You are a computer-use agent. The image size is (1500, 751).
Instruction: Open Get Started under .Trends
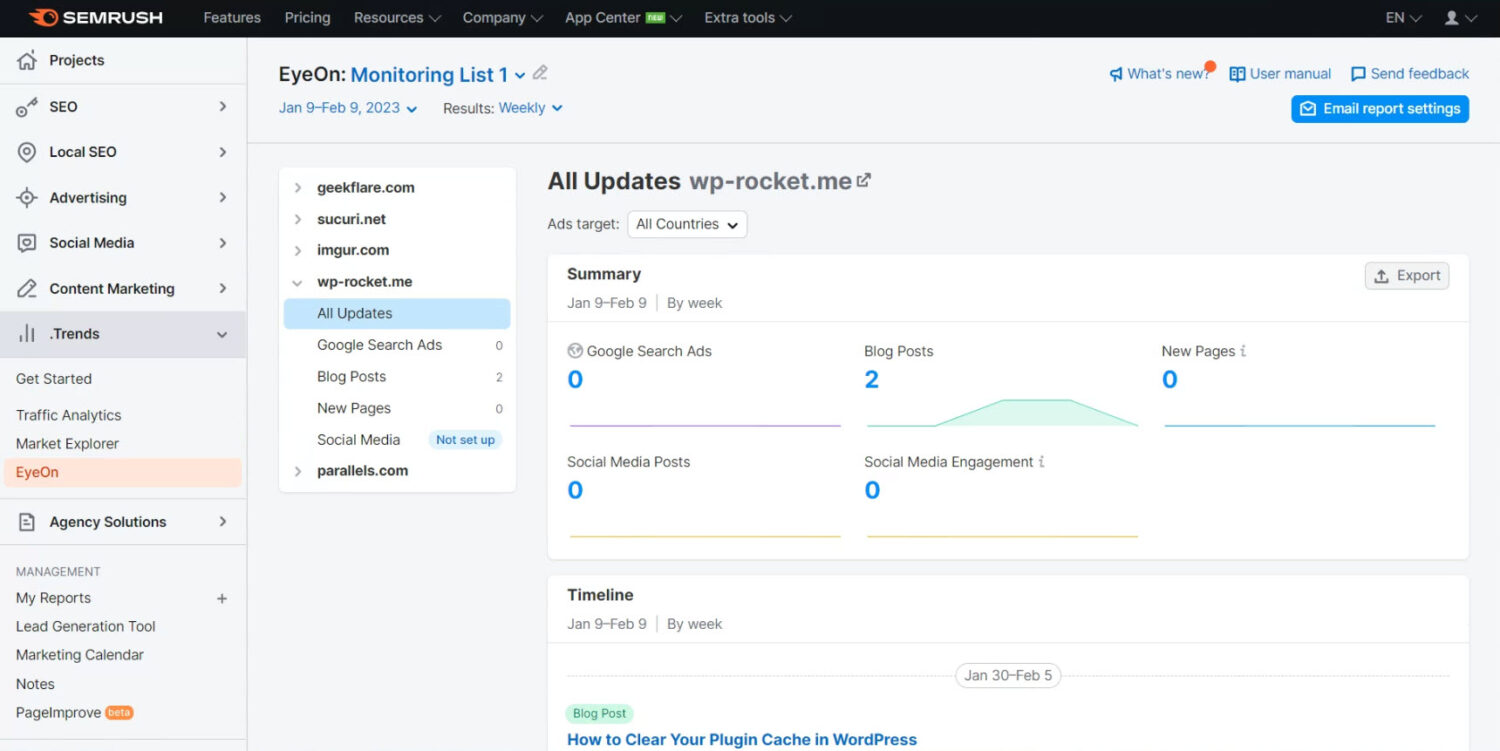(54, 379)
